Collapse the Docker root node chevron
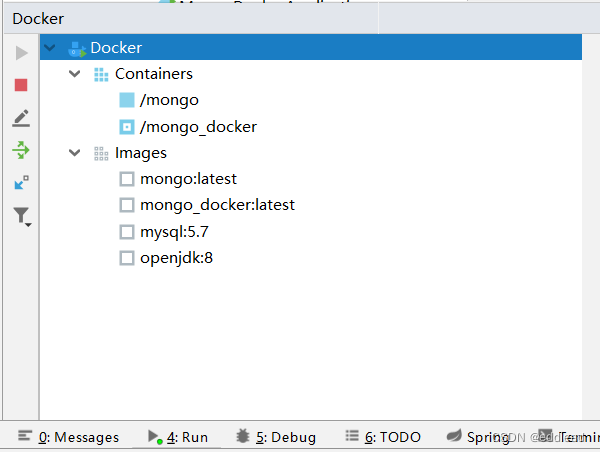The width and height of the screenshot is (600, 452). (50, 48)
